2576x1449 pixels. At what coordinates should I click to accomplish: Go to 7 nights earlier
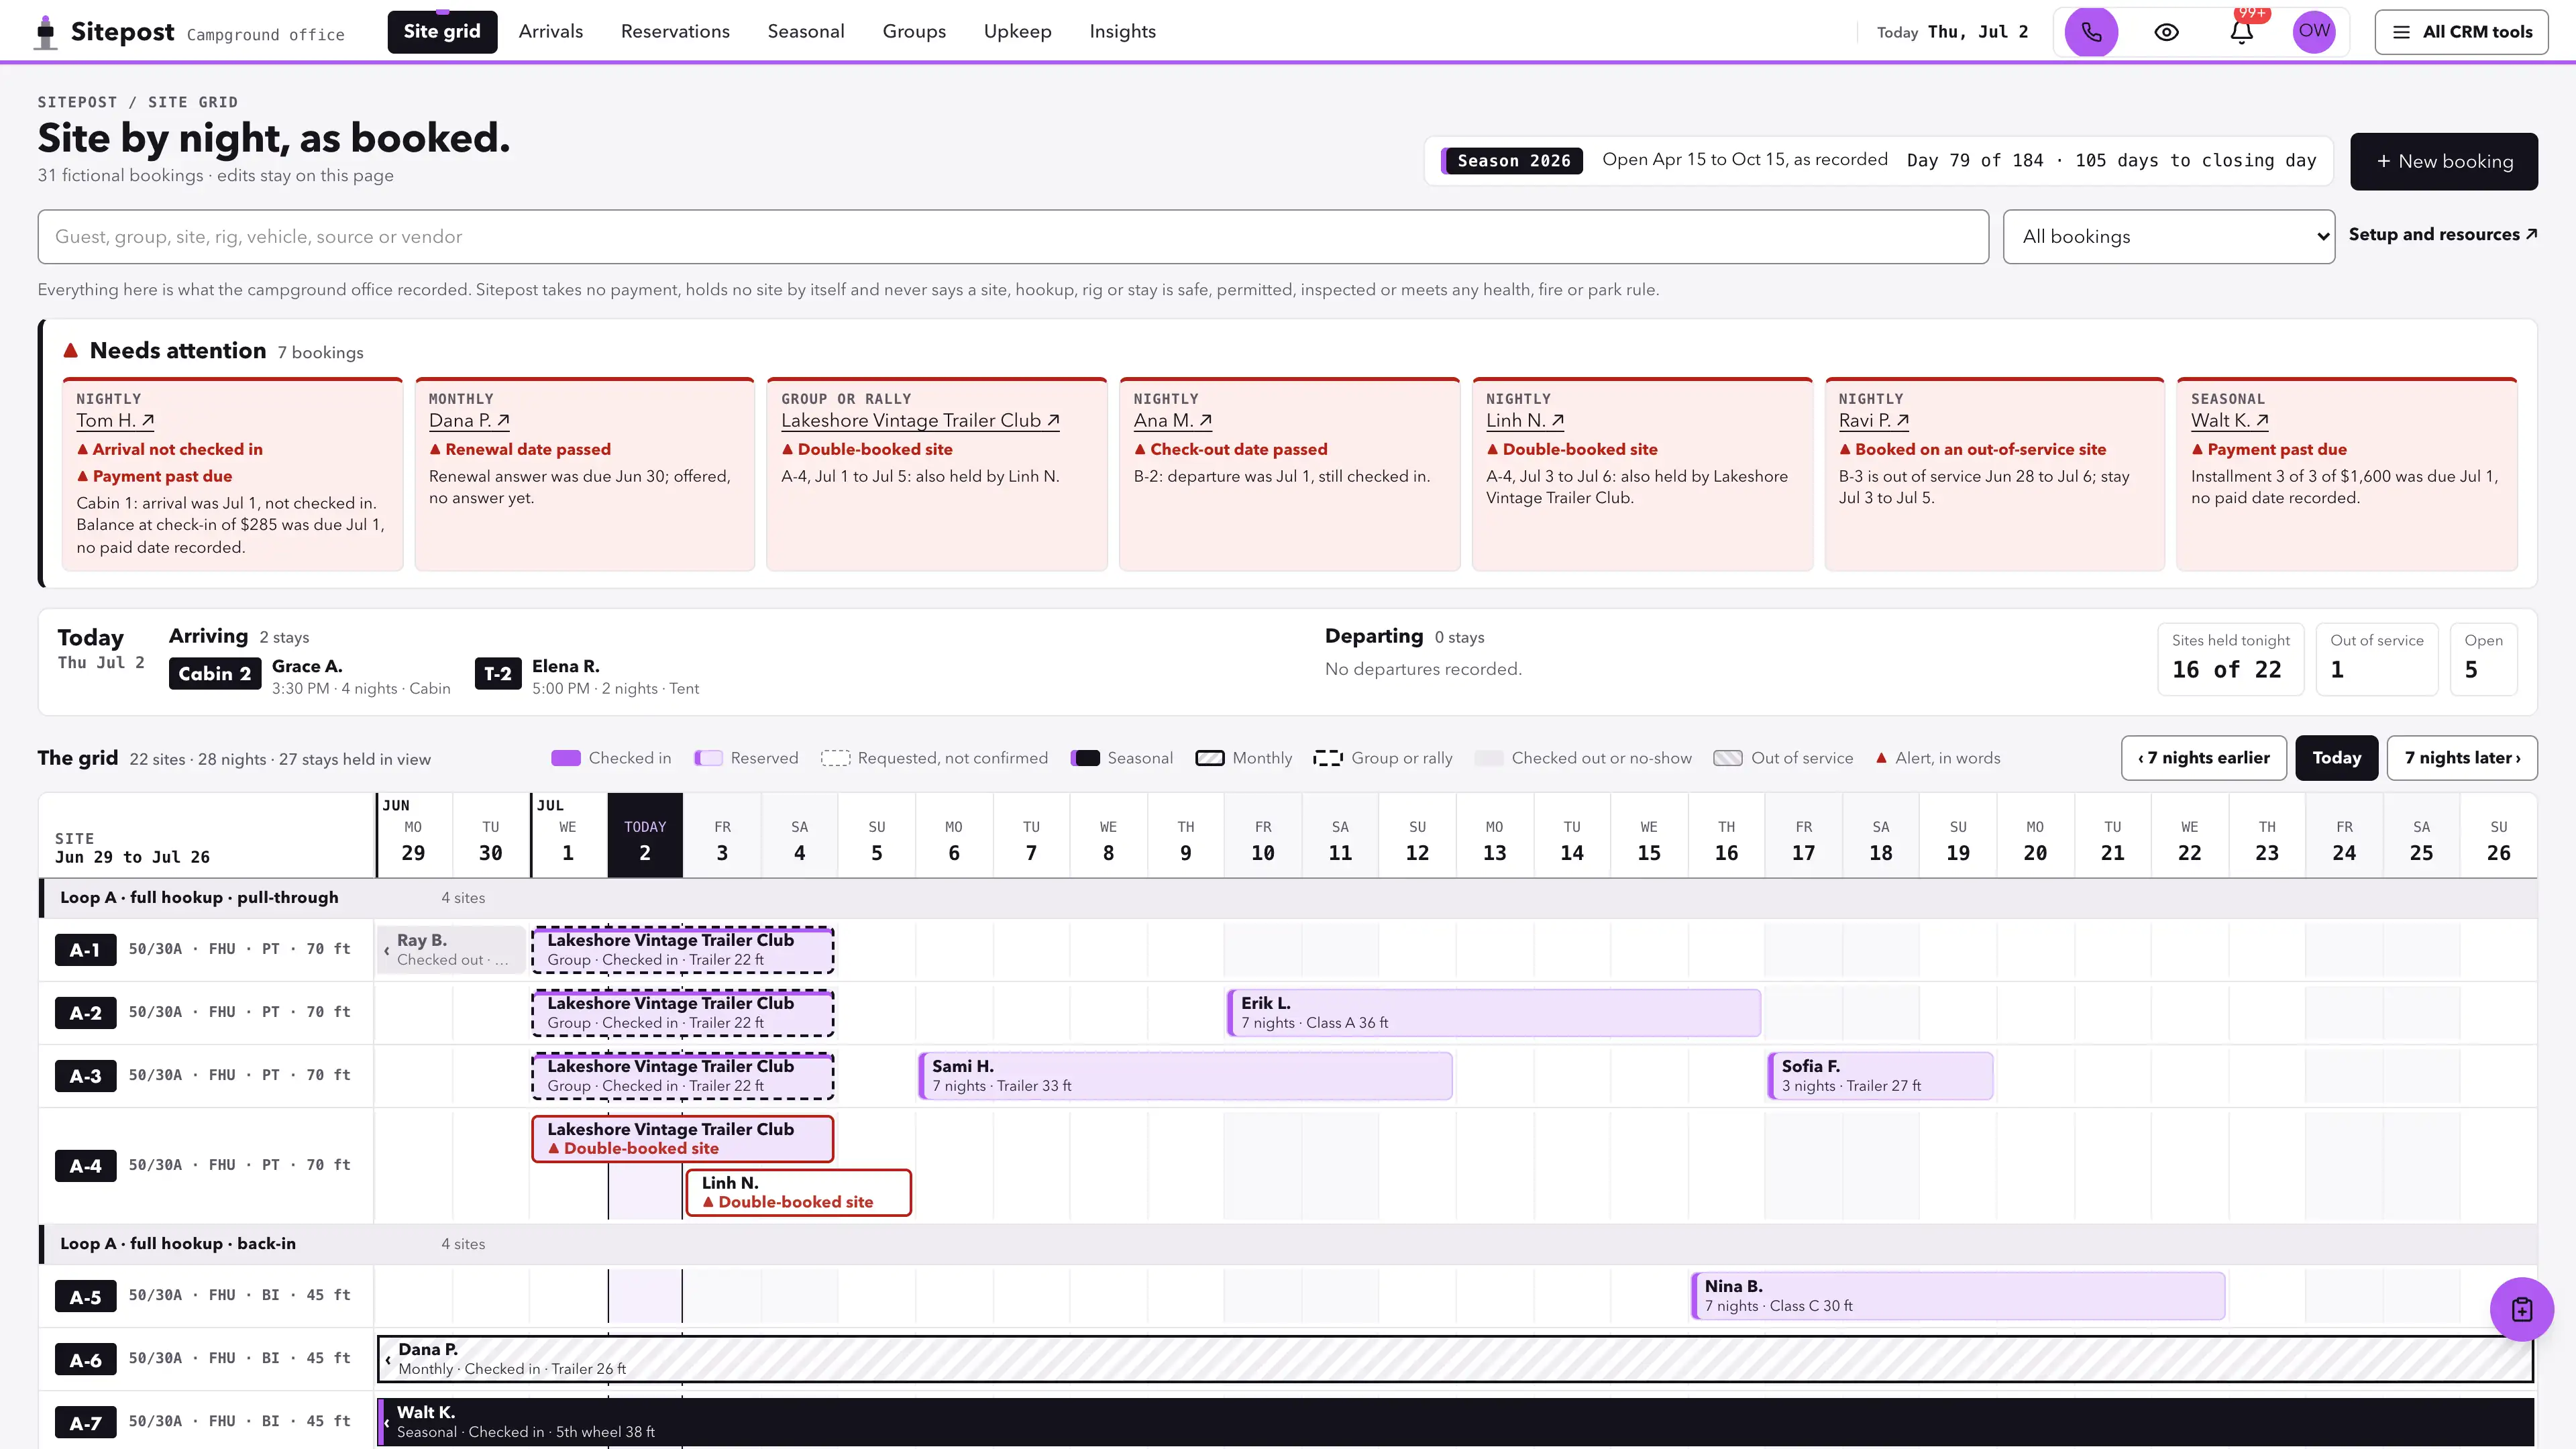tap(2204, 758)
